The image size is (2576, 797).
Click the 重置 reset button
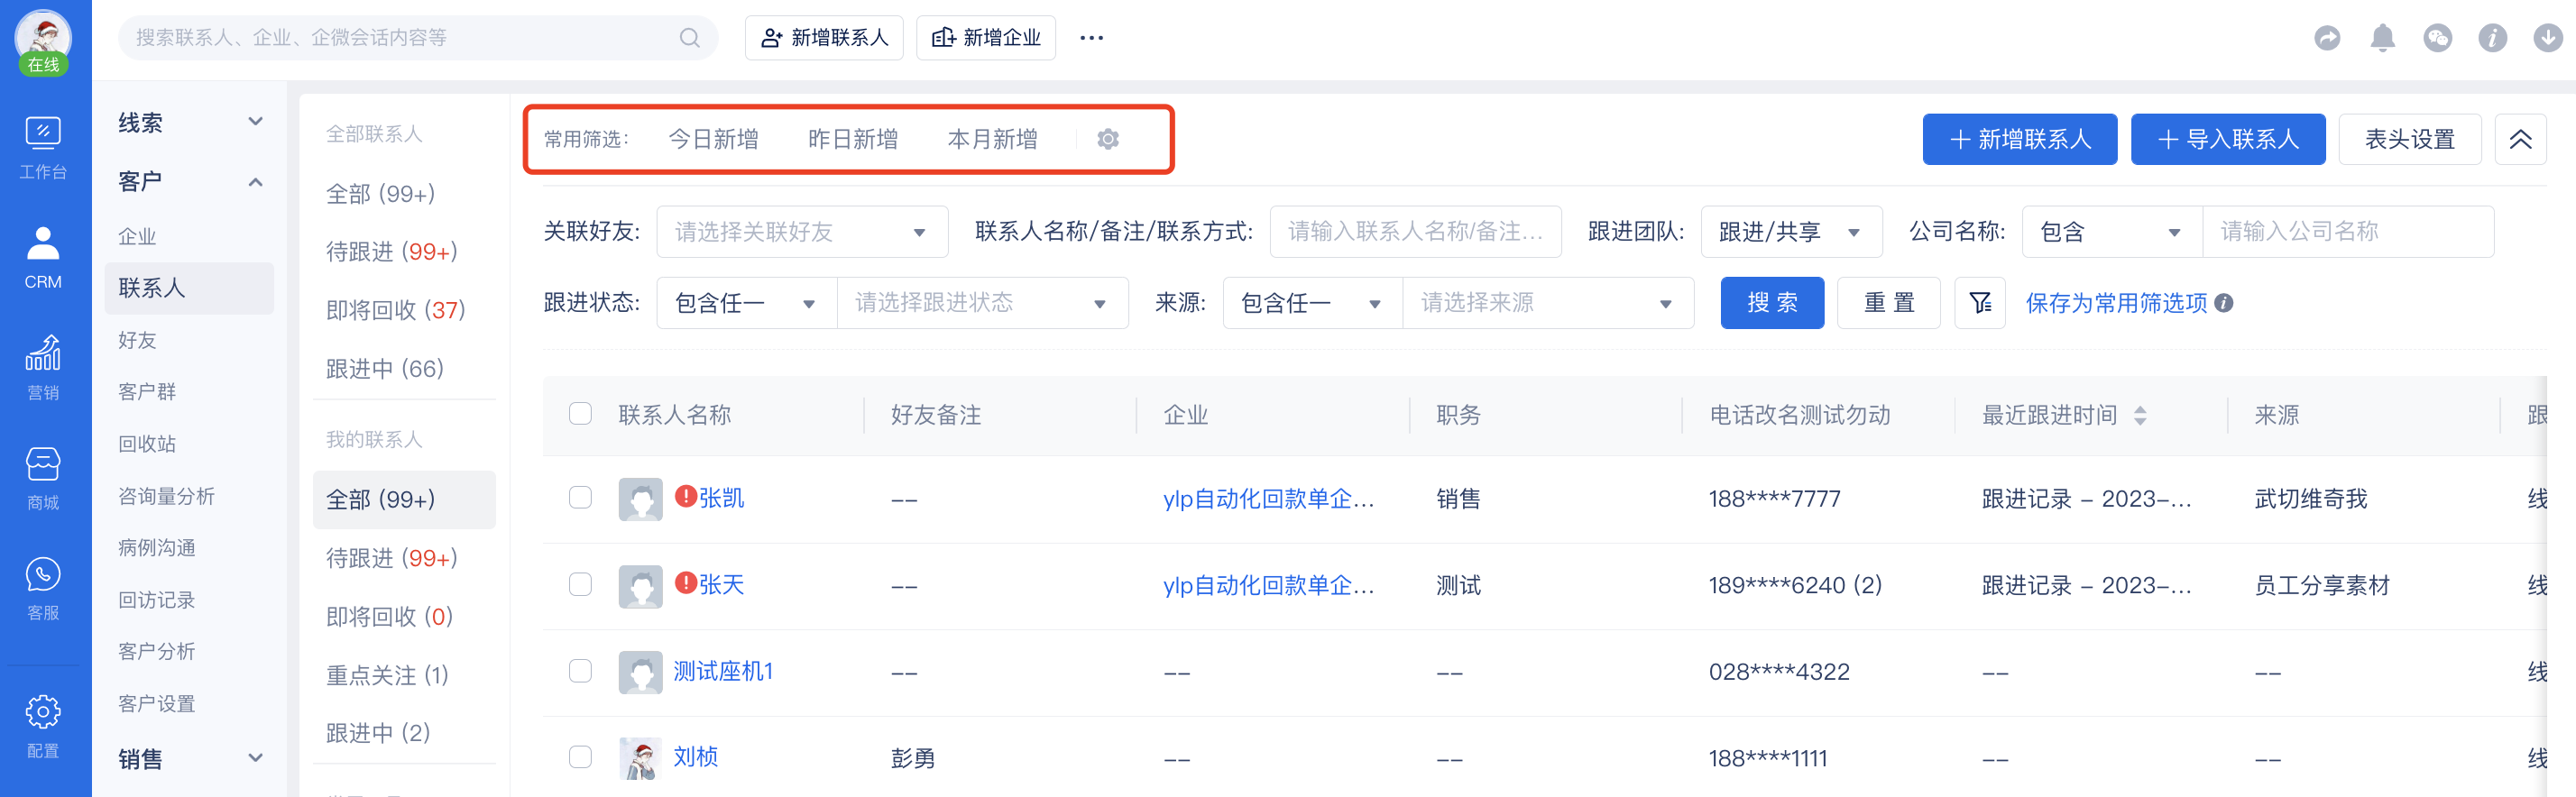pos(1888,302)
